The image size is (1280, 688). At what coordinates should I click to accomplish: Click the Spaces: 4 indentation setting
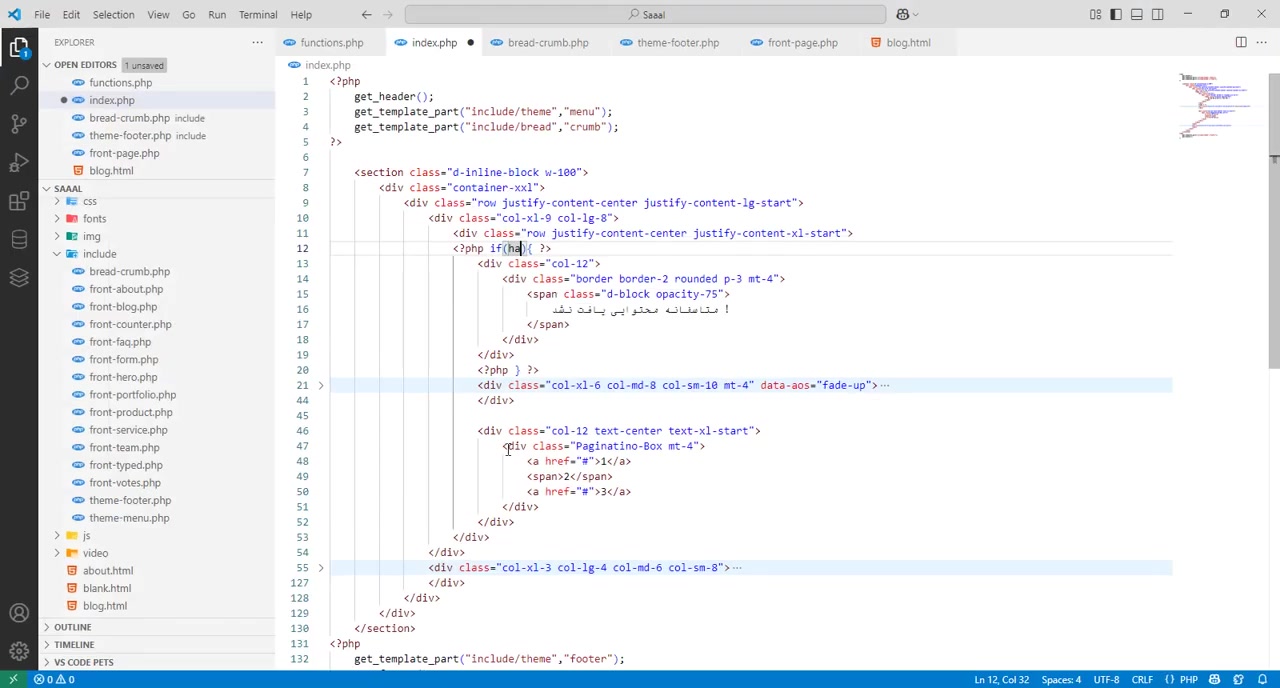[x=1060, y=680]
